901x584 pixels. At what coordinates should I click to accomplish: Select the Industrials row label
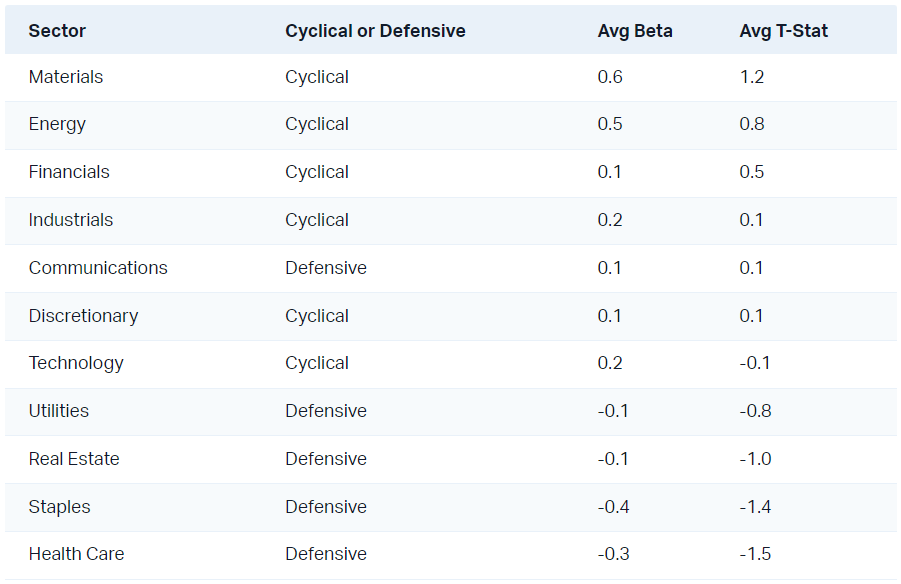coord(71,220)
